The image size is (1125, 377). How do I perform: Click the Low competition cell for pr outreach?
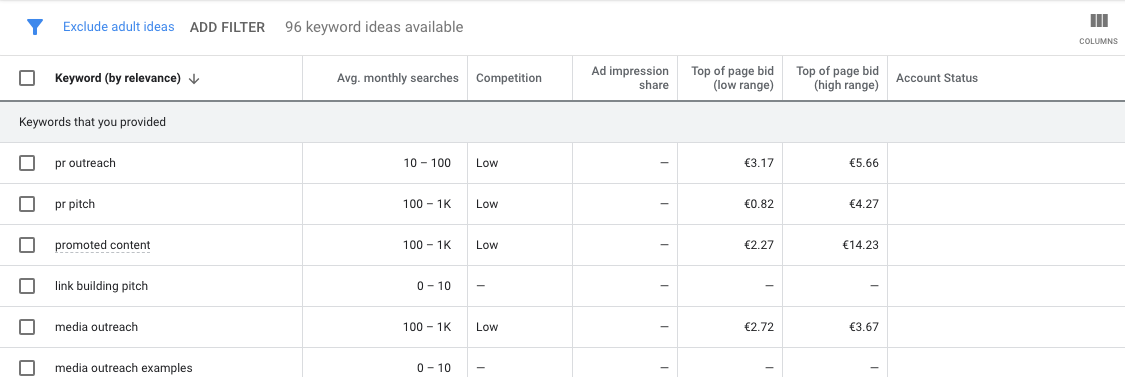[486, 163]
